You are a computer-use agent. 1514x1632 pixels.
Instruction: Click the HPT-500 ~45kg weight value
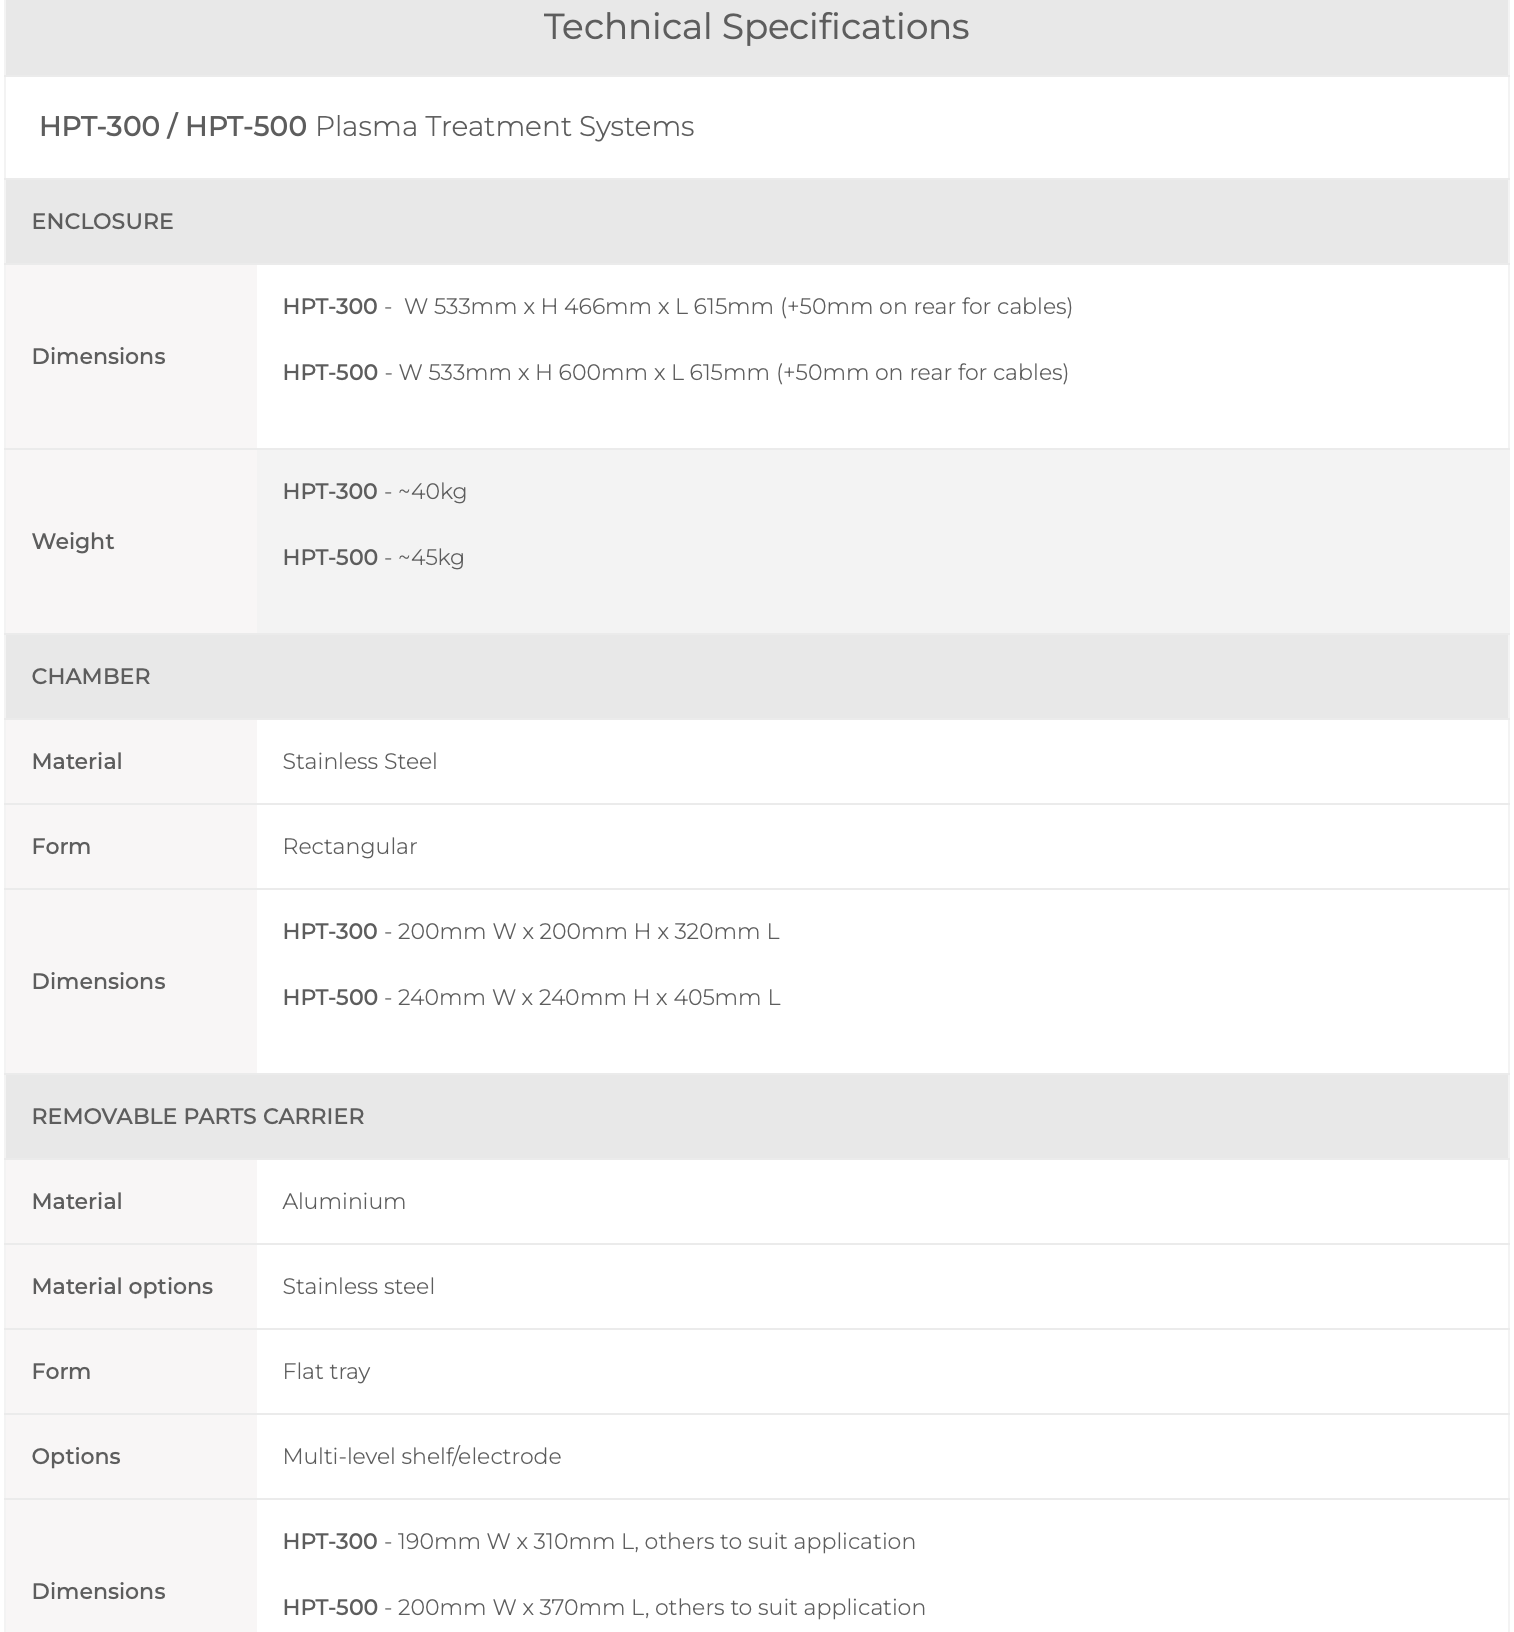pyautogui.click(x=373, y=557)
